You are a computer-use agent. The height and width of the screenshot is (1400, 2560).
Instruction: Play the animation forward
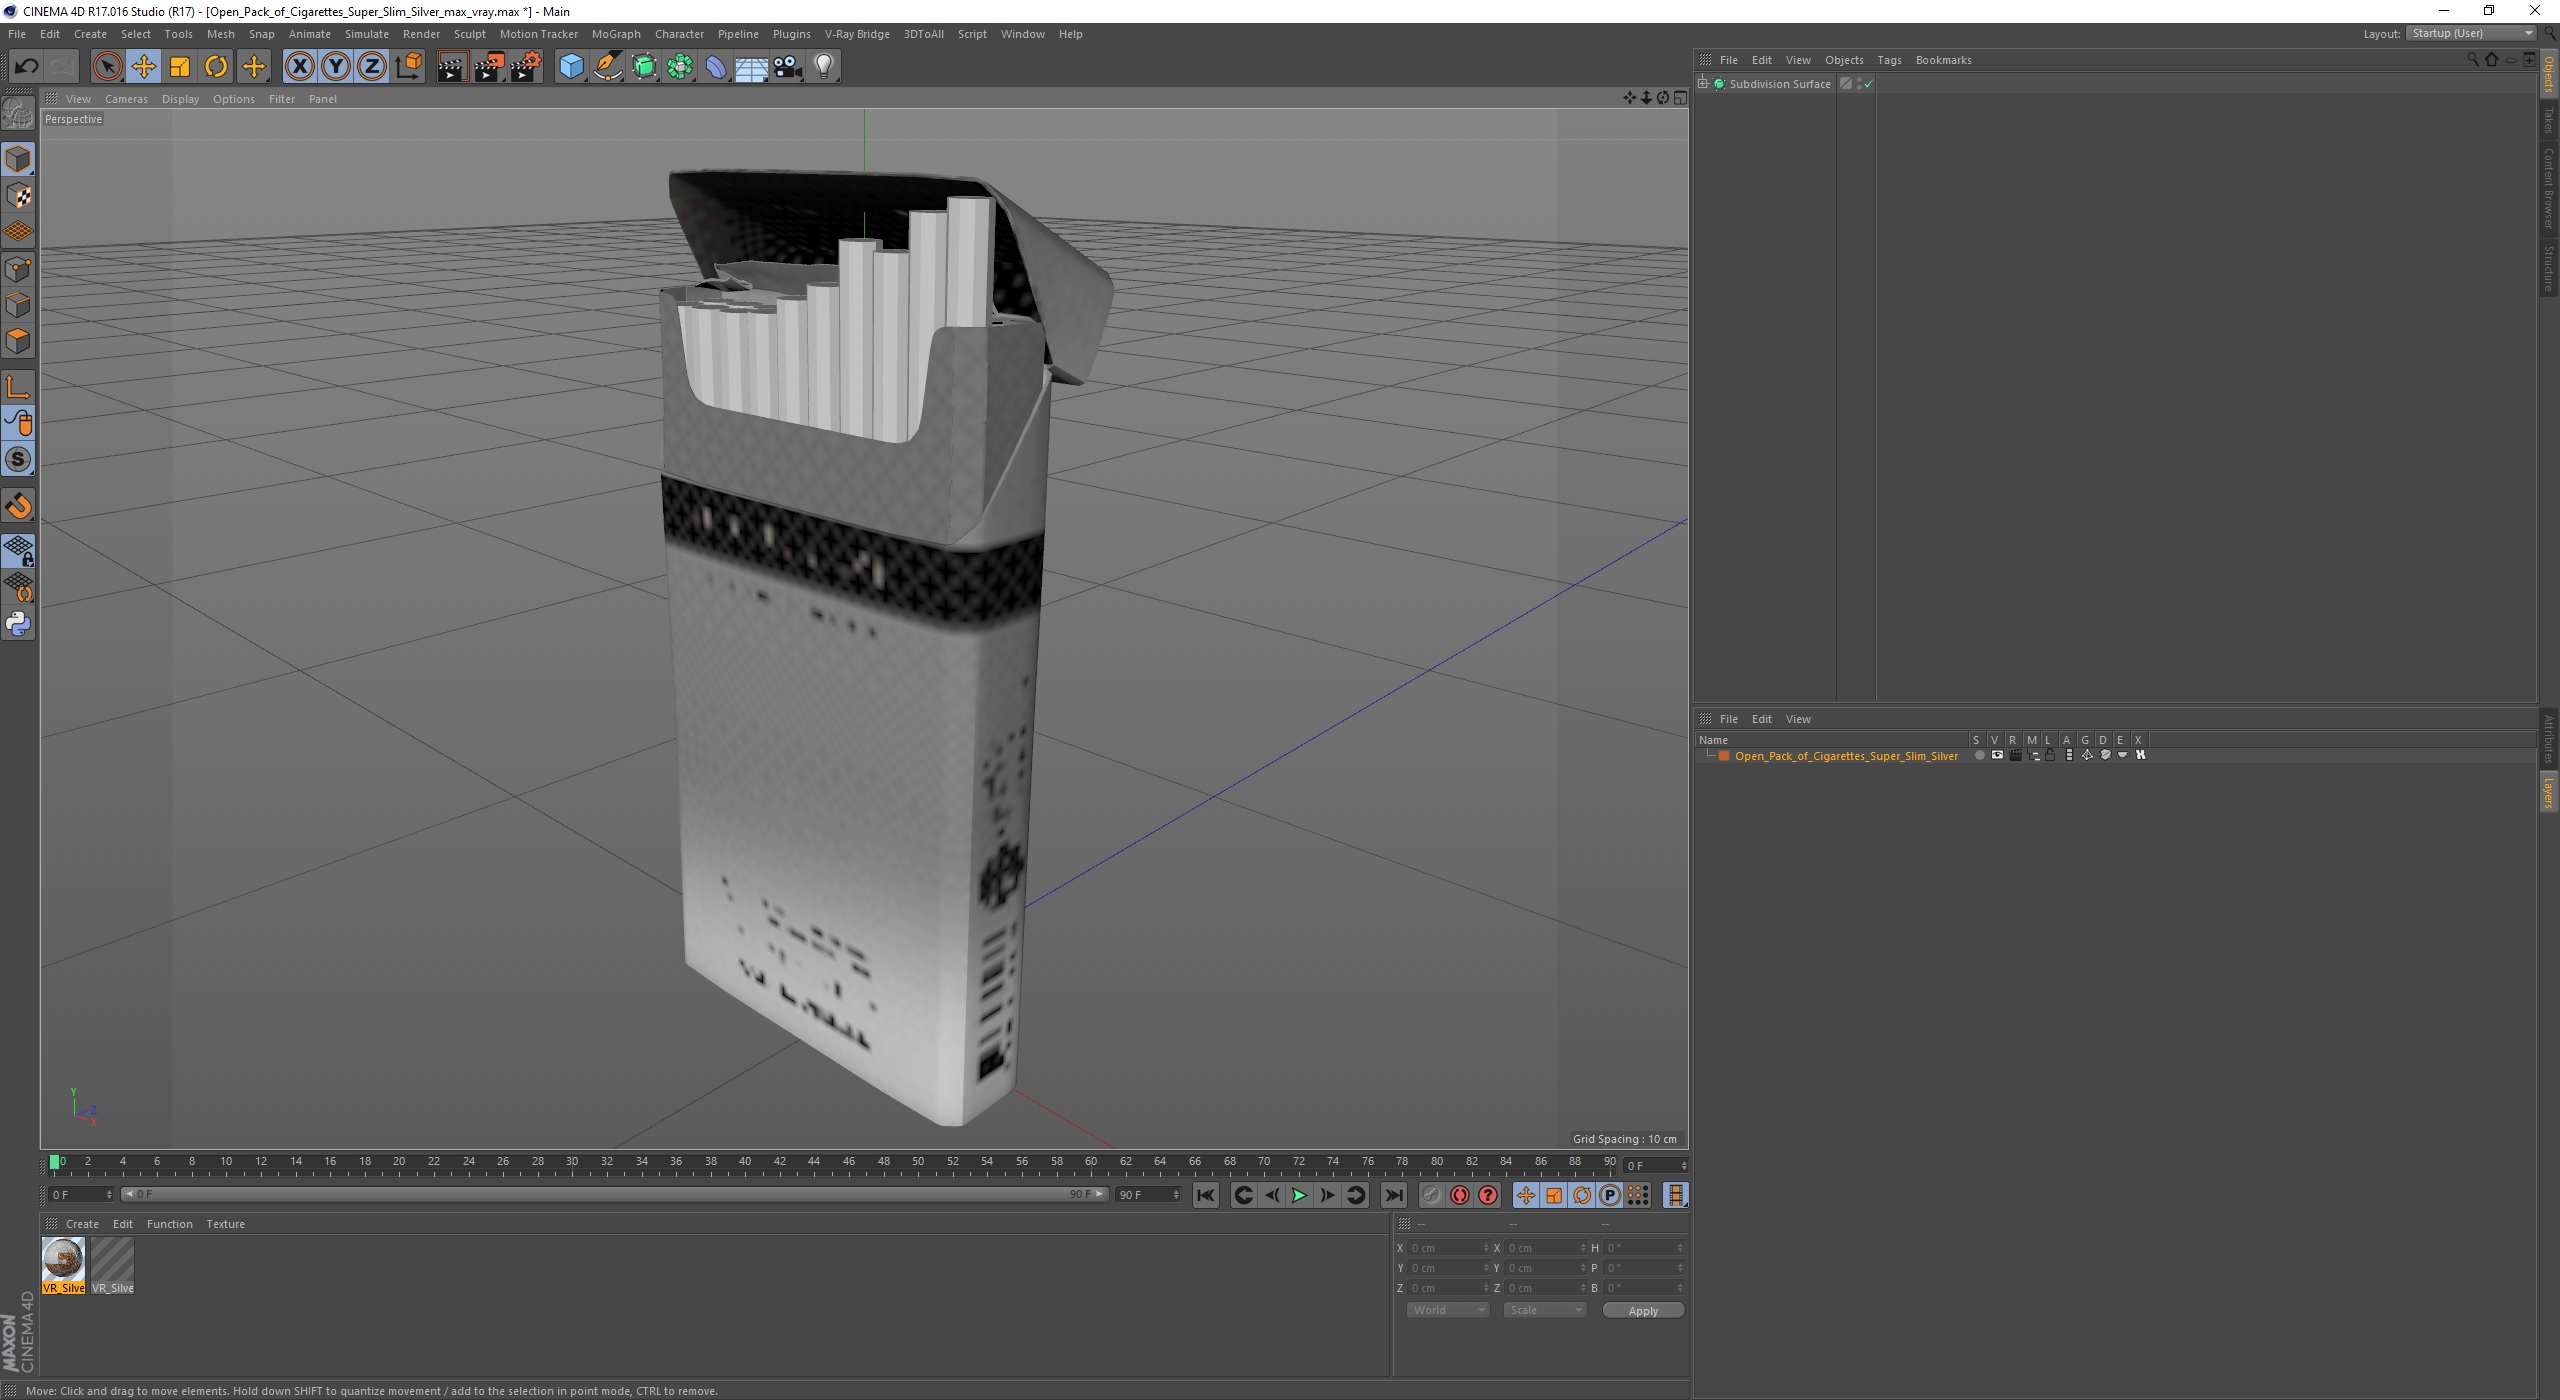click(1299, 1195)
